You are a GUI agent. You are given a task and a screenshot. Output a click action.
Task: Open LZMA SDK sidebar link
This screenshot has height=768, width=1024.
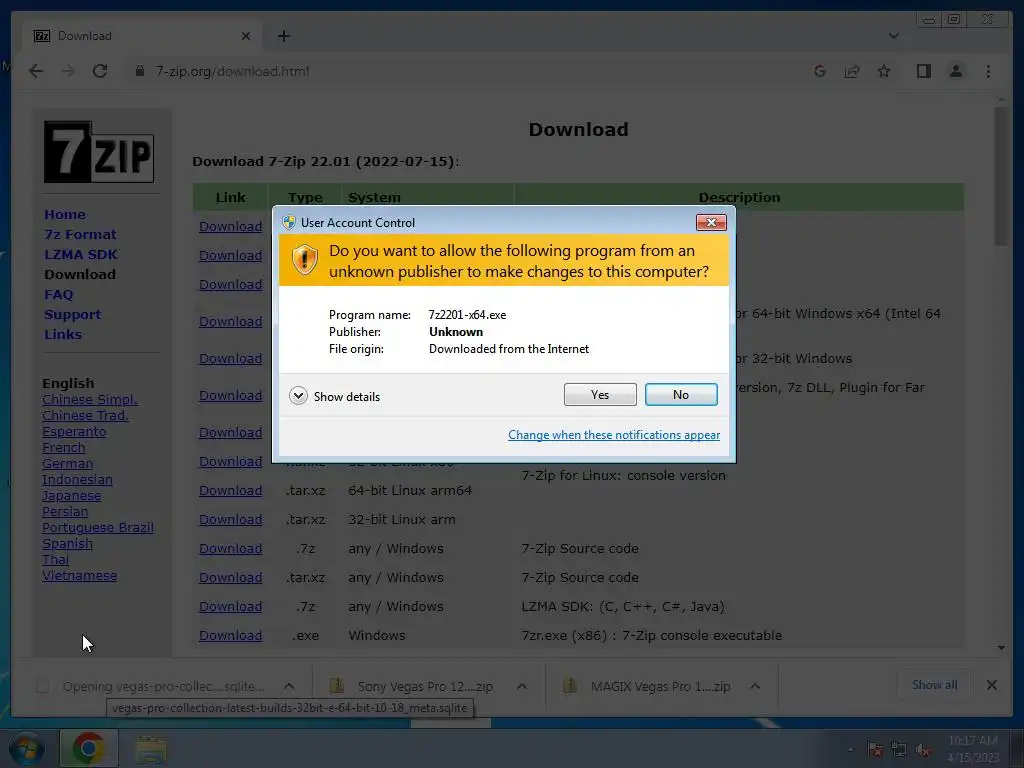click(81, 255)
